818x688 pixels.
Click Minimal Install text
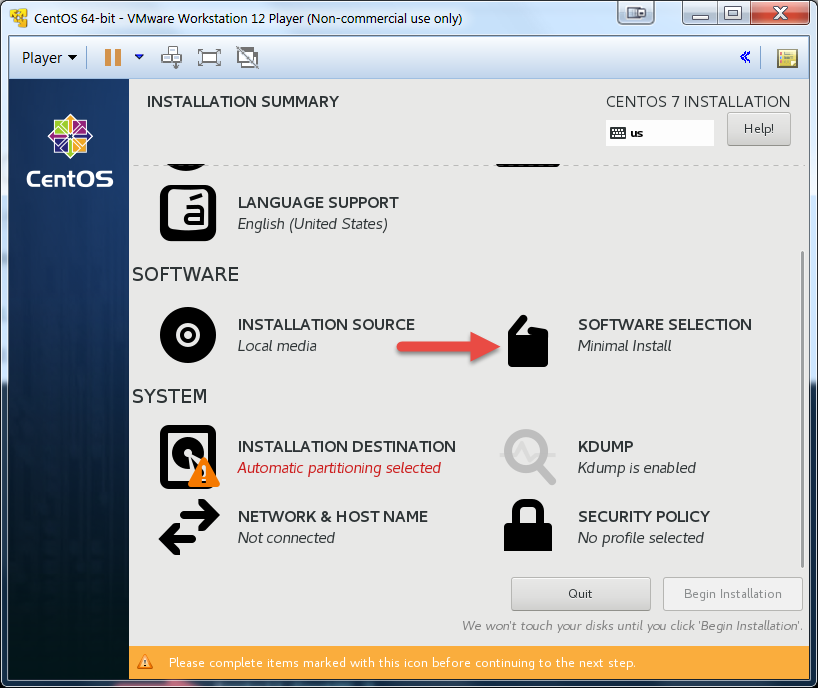point(624,346)
